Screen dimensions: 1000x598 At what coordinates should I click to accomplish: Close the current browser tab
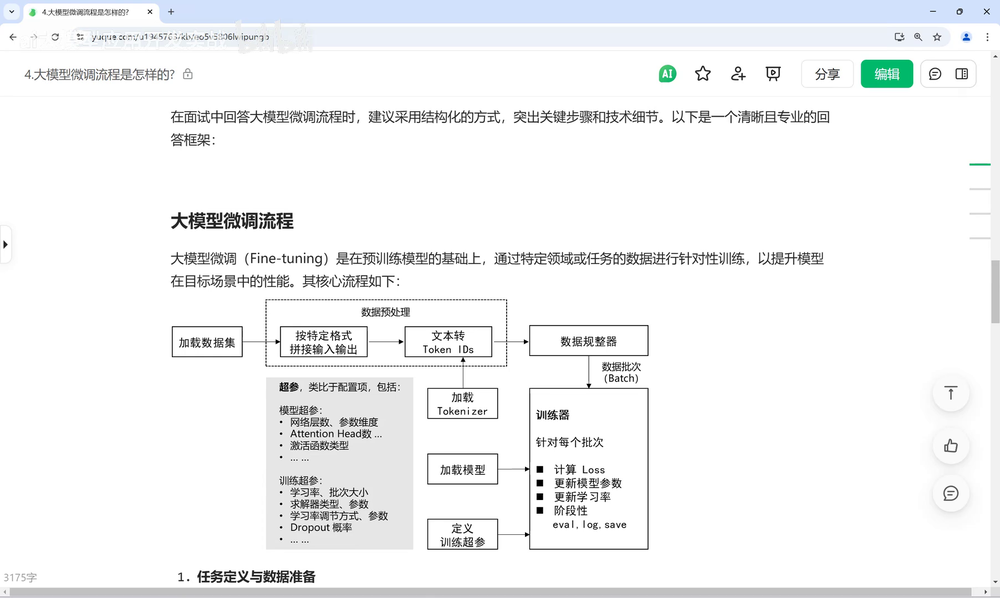[x=150, y=11]
